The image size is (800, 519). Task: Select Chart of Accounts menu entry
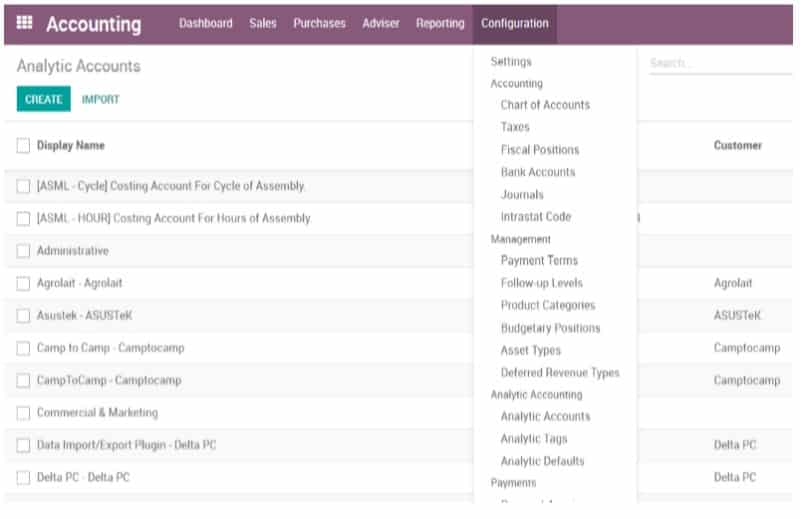tap(545, 105)
